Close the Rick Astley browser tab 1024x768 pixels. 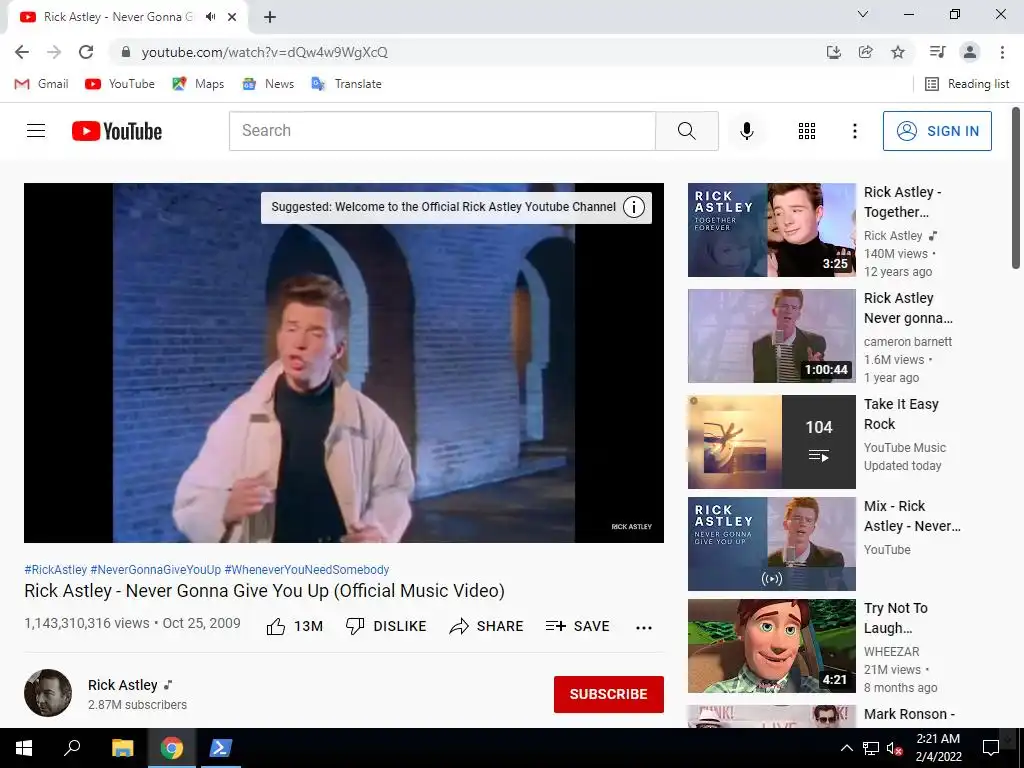click(x=232, y=17)
